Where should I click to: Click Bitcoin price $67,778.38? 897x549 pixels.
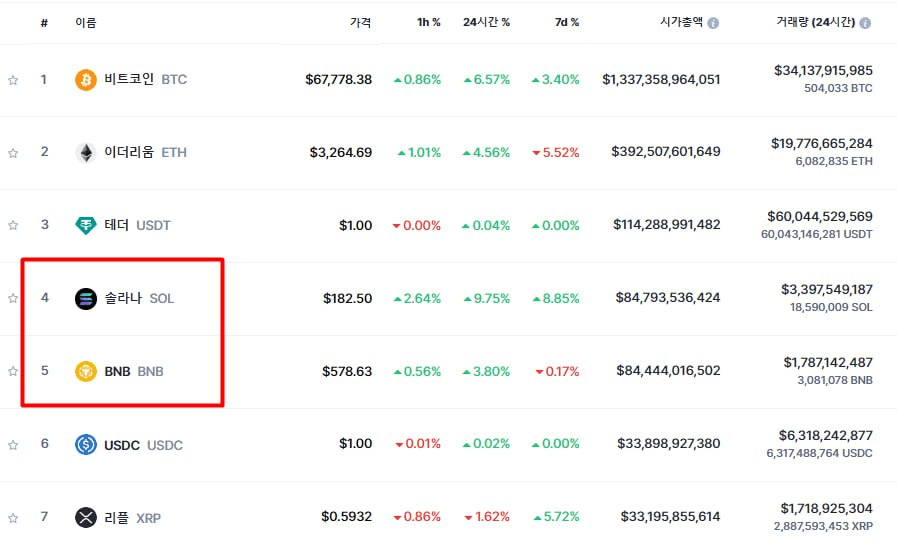point(339,79)
